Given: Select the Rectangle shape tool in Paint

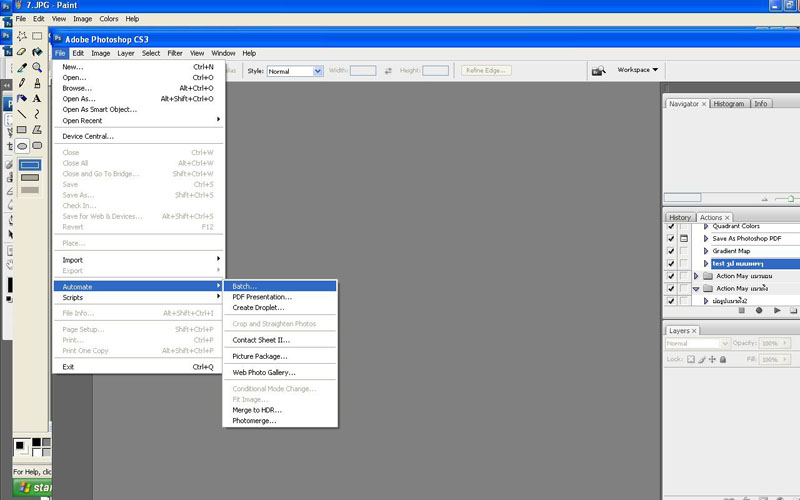Looking at the screenshot, I should 21,130.
